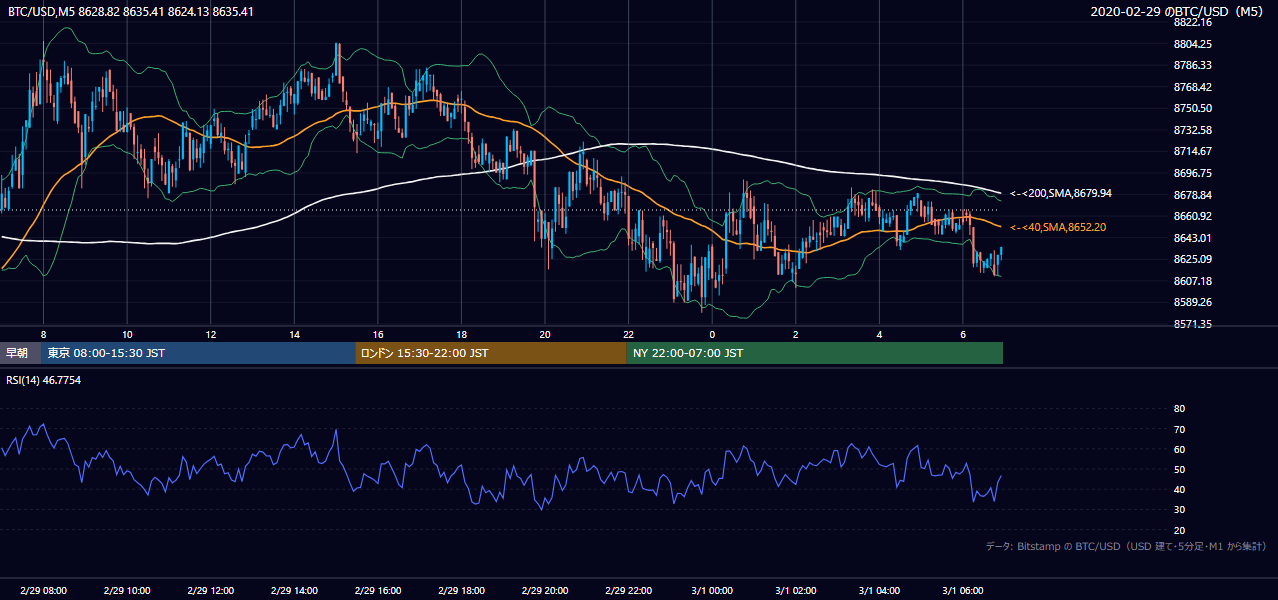The height and width of the screenshot is (600, 1278).
Task: Click hour tick 22 under price chart
Action: click(x=628, y=334)
